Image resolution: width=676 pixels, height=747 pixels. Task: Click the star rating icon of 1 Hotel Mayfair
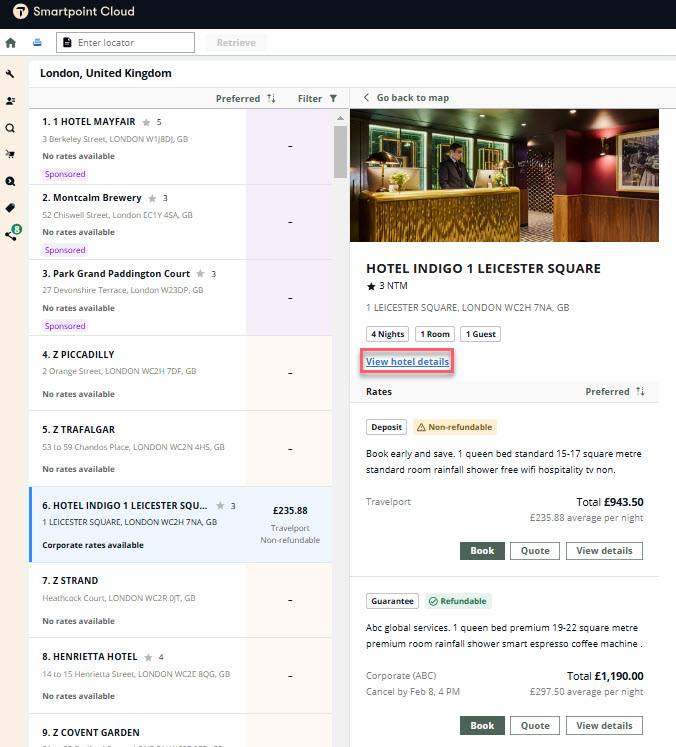(146, 122)
